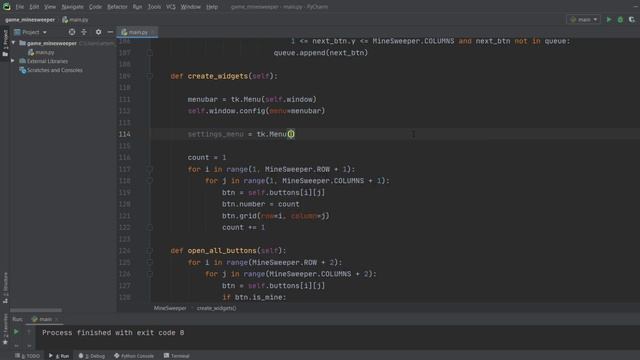Select main.py in project tree
The width and height of the screenshot is (640, 360).
pyautogui.click(x=44, y=52)
